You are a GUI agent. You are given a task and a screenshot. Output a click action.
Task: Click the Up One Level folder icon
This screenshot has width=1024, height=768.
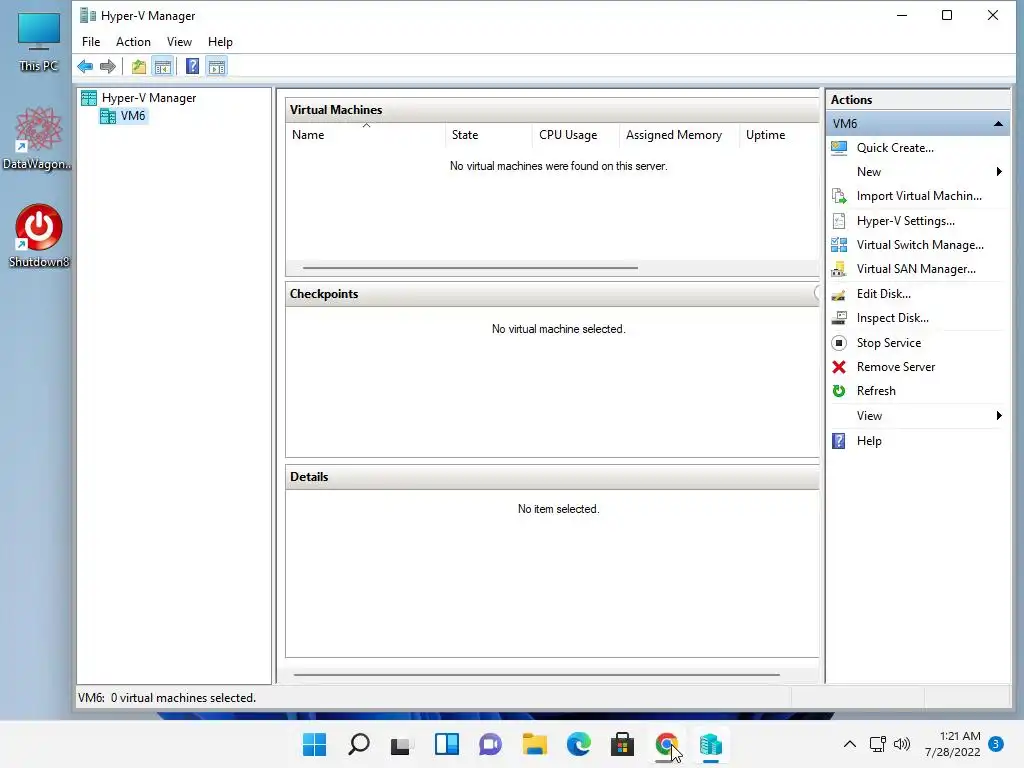tap(138, 66)
